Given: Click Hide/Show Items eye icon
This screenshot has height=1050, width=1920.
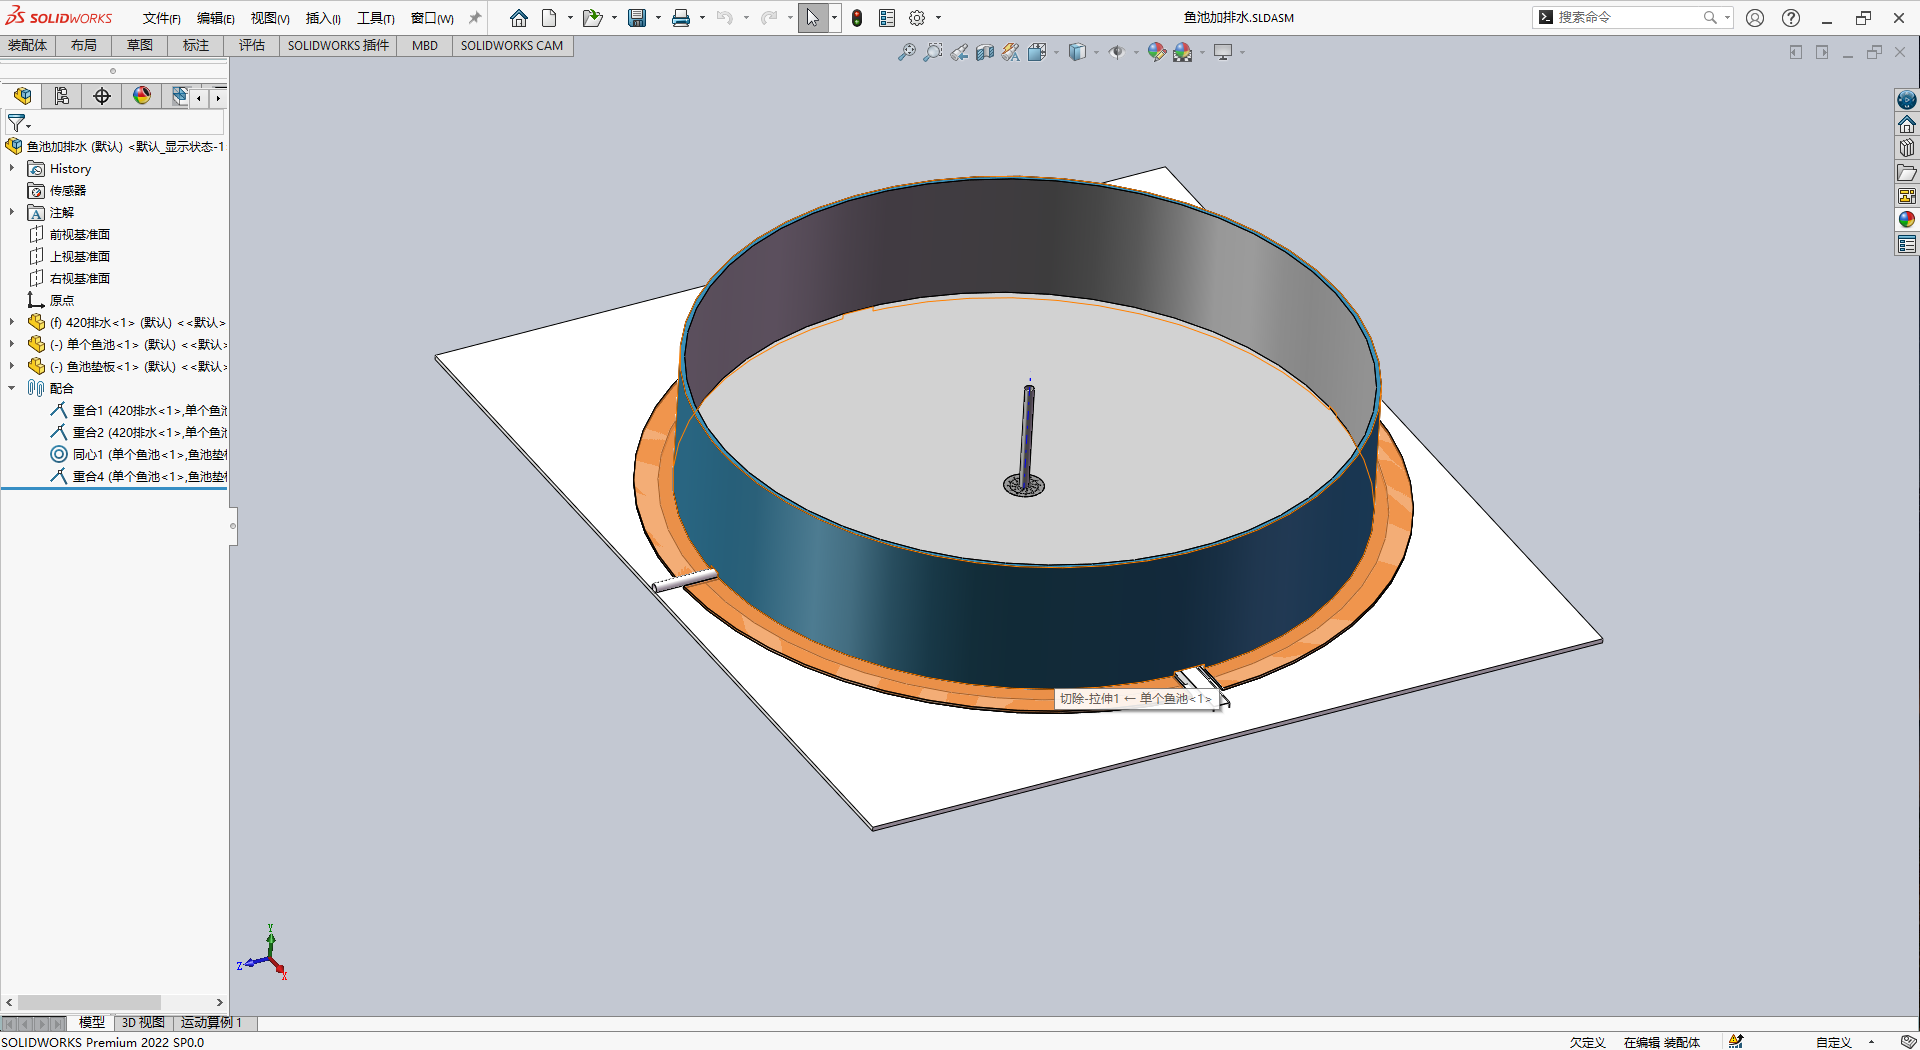Looking at the screenshot, I should point(1117,52).
